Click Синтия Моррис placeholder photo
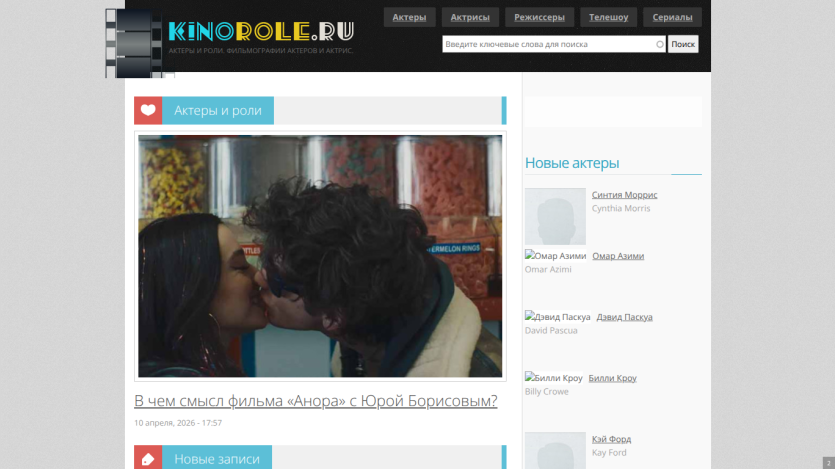835x469 pixels. point(555,216)
